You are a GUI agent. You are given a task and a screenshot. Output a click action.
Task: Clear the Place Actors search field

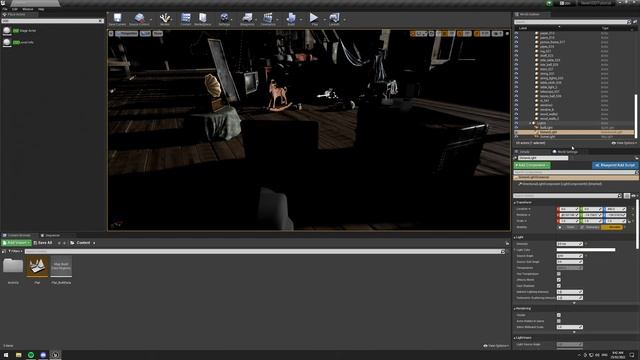click(x=100, y=21)
